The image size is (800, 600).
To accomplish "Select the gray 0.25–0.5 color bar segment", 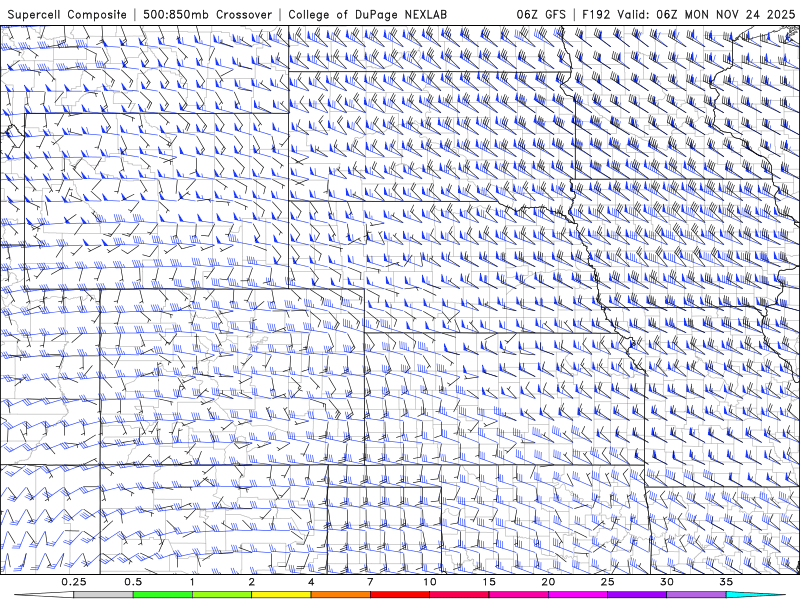I will [x=103, y=595].
